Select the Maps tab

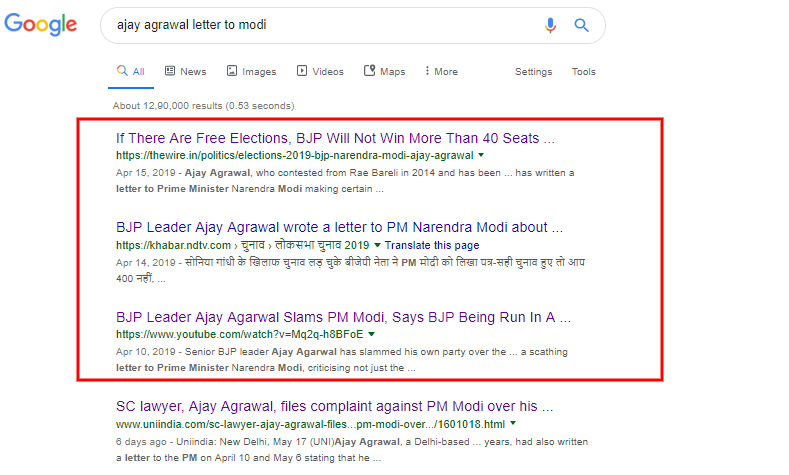click(384, 71)
